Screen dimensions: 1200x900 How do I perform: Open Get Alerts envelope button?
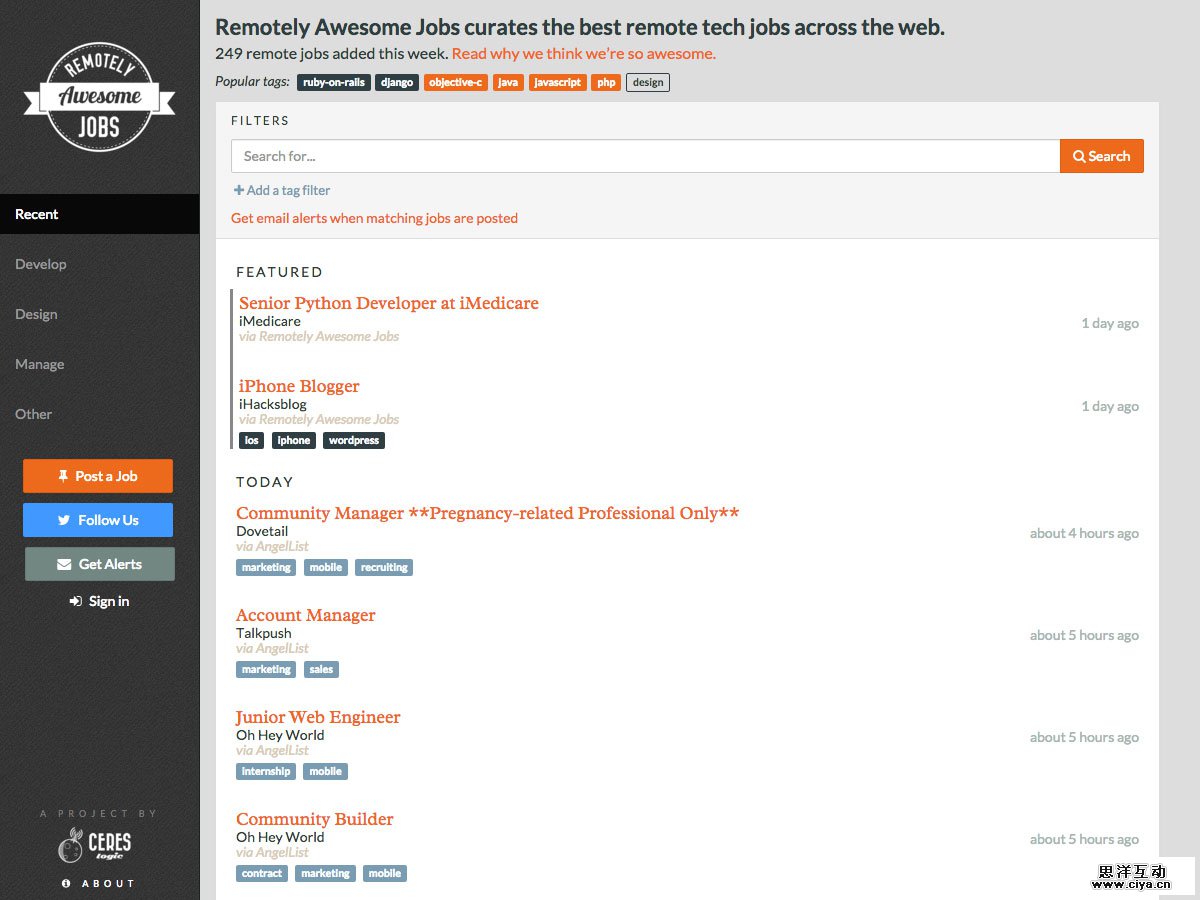click(x=99, y=564)
